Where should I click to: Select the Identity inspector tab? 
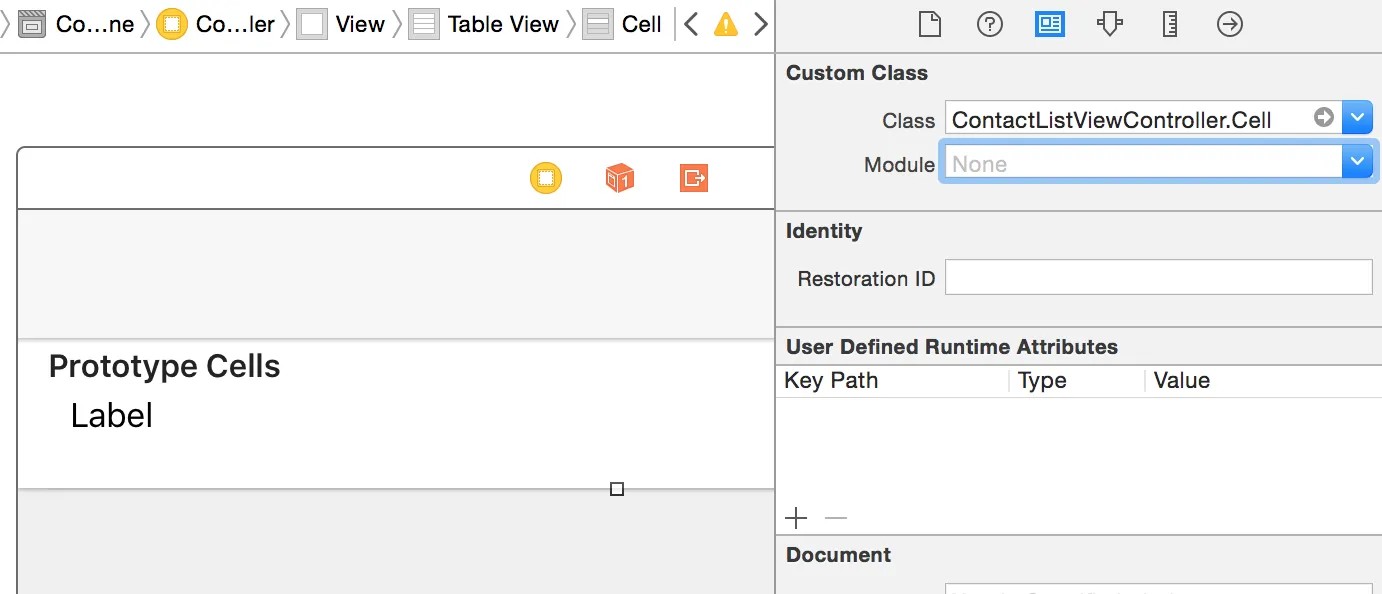(x=1049, y=24)
